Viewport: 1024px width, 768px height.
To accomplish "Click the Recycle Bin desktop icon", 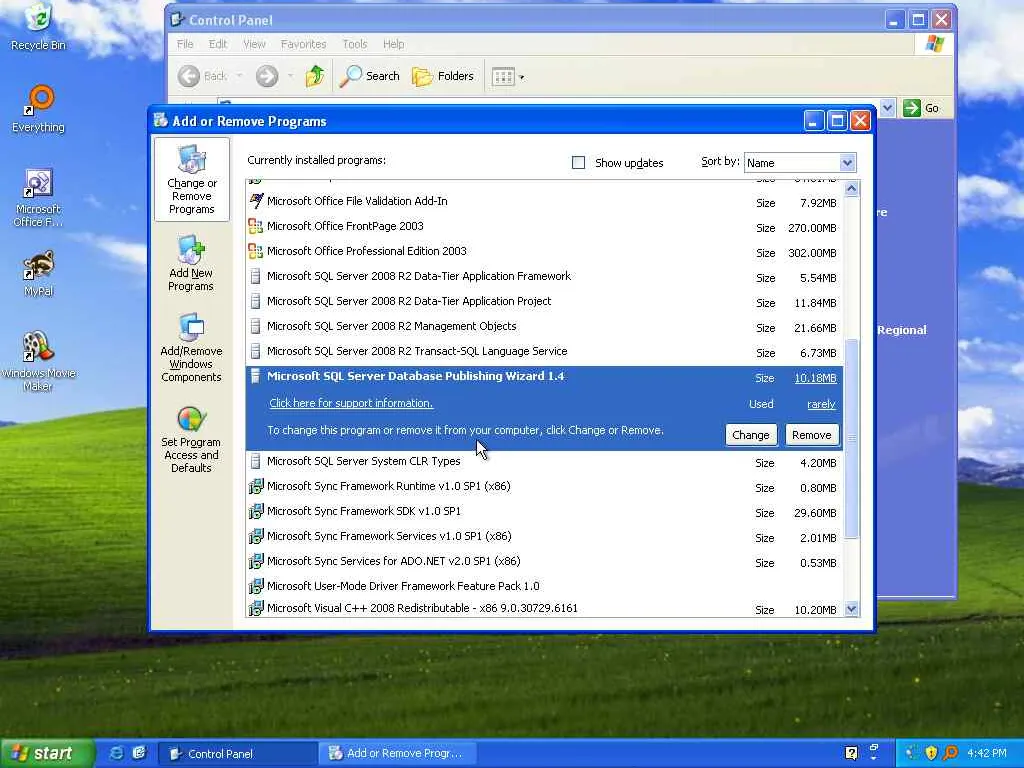I will coord(39,26).
